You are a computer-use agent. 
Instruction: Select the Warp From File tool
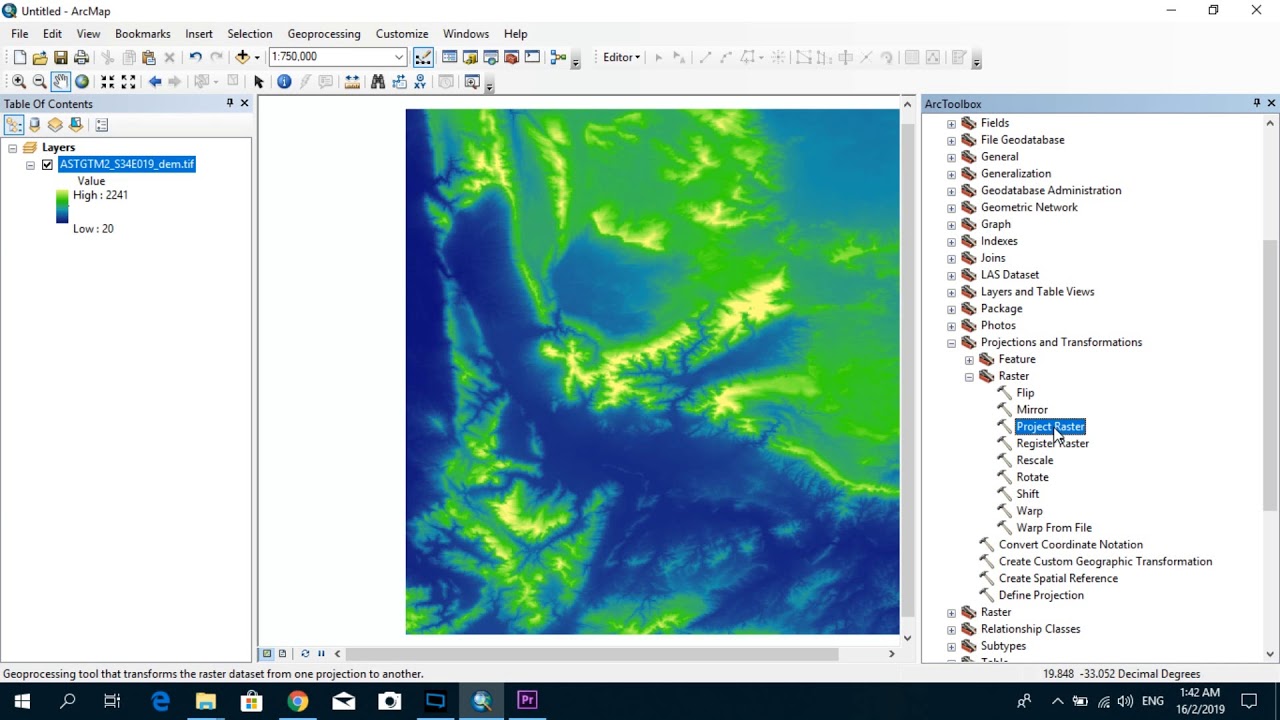tap(1054, 528)
